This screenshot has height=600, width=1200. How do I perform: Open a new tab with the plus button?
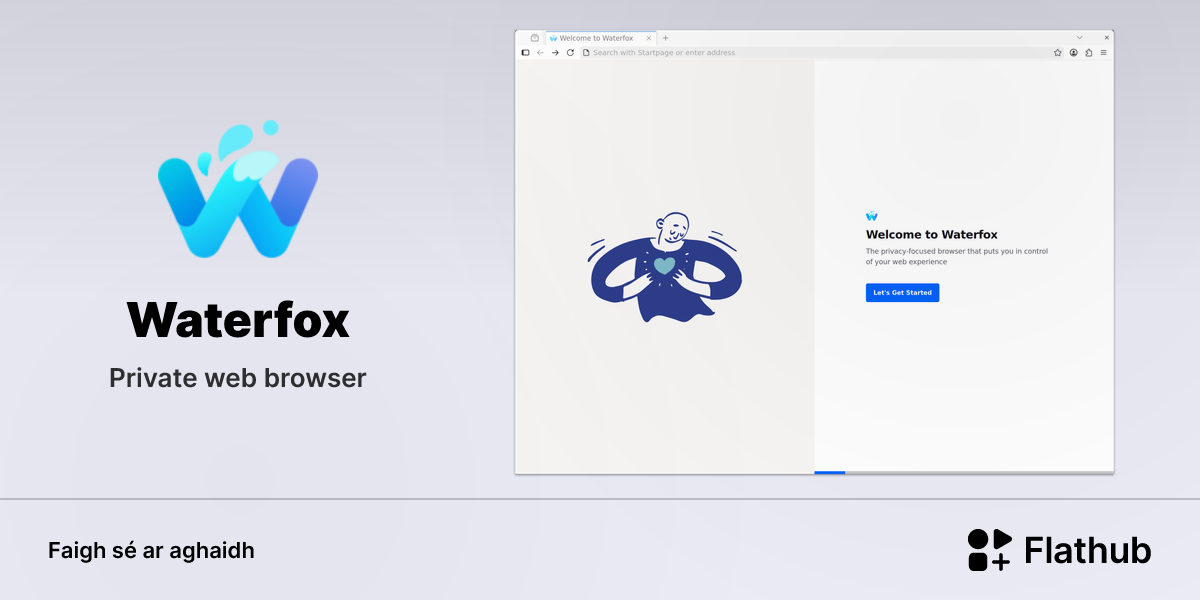click(666, 38)
